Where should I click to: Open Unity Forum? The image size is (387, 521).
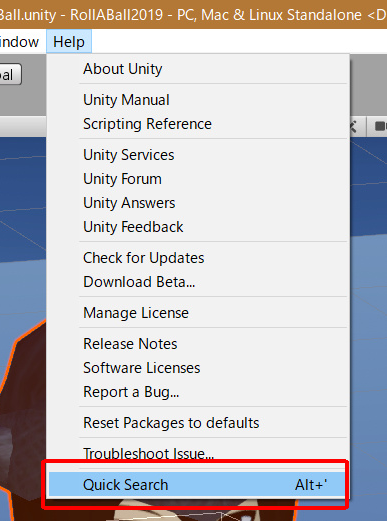click(x=198, y=179)
